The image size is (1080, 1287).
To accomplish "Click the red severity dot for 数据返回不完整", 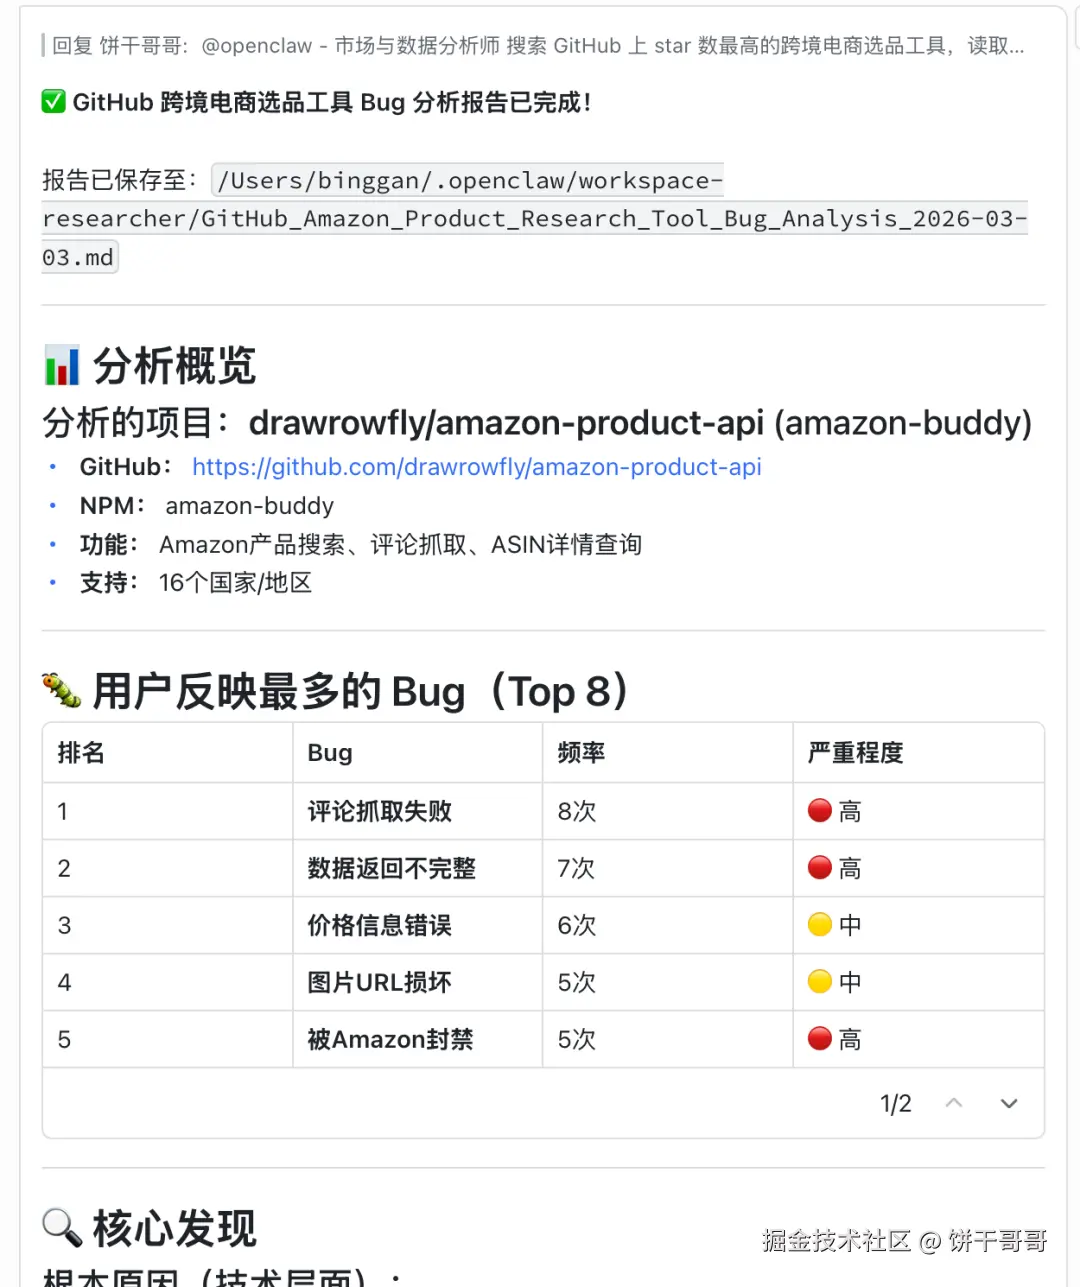I will pyautogui.click(x=820, y=868).
